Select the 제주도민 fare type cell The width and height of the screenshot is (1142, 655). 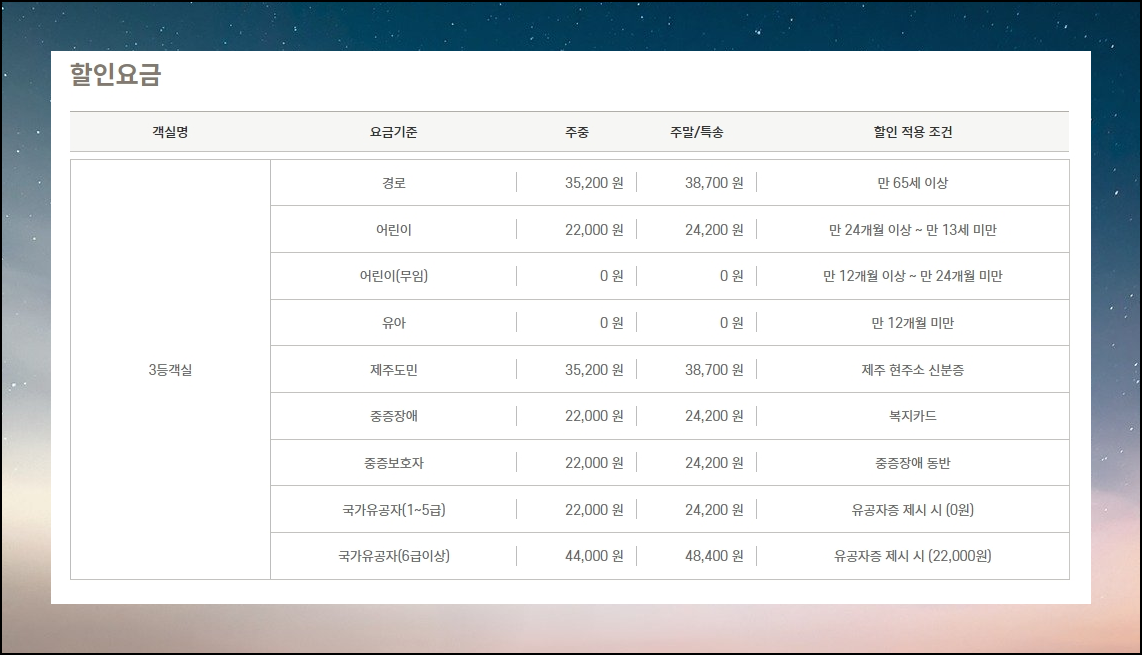[393, 369]
